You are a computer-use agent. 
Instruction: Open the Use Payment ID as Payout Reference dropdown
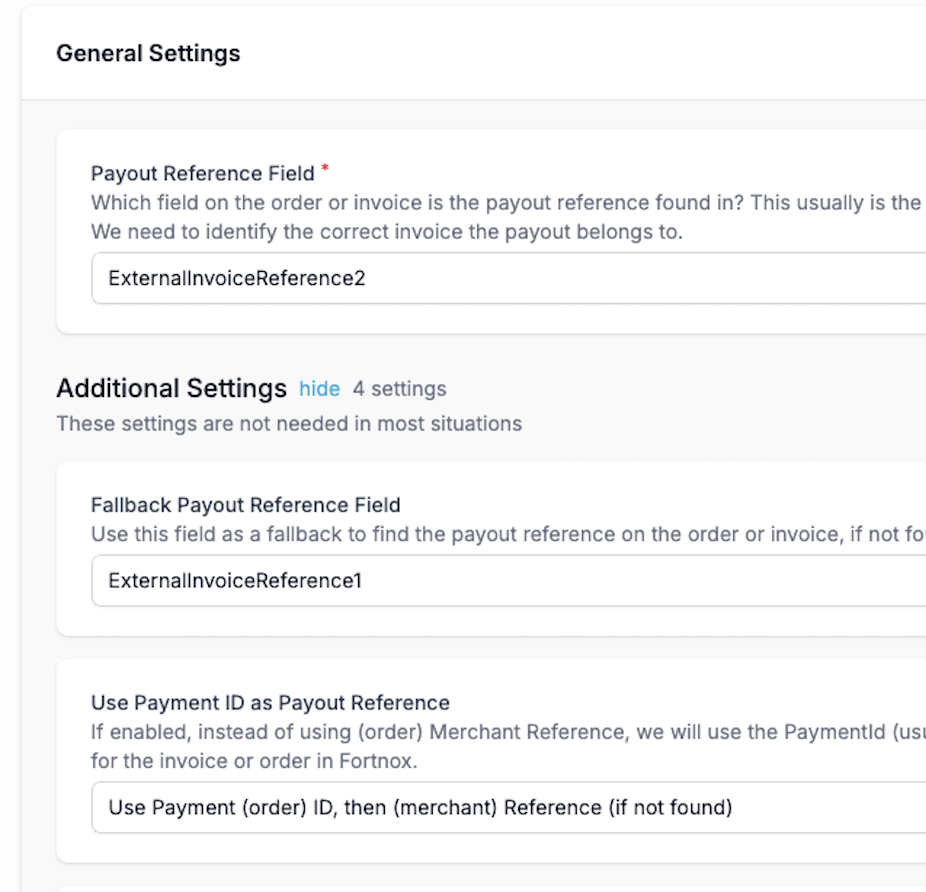click(508, 808)
